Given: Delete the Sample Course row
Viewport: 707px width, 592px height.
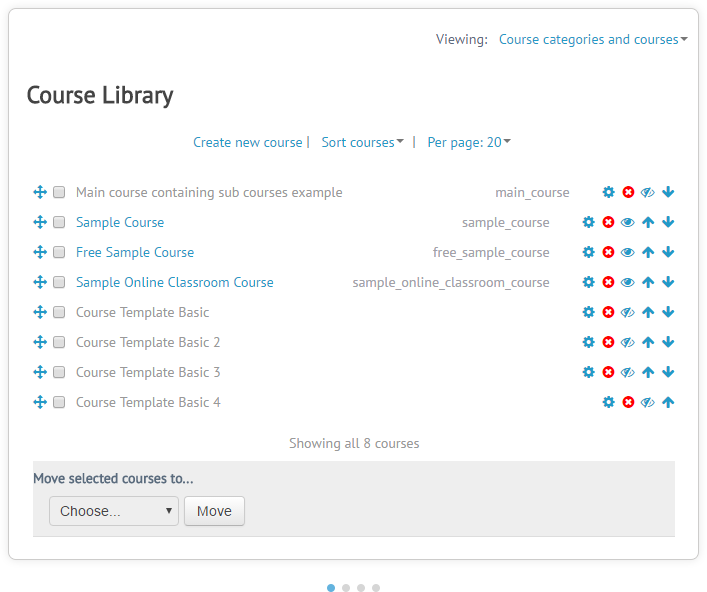Looking at the screenshot, I should coord(608,222).
